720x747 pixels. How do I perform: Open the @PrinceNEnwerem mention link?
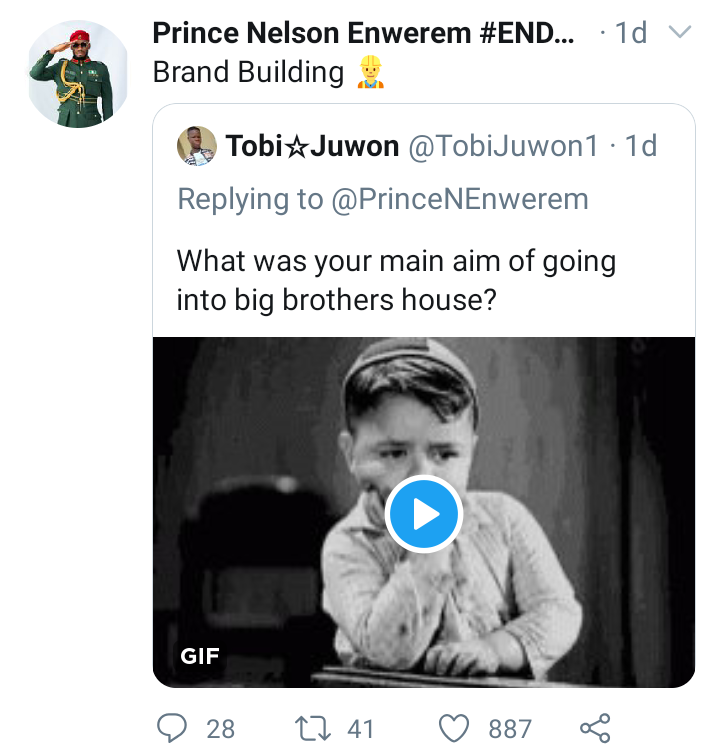click(460, 199)
